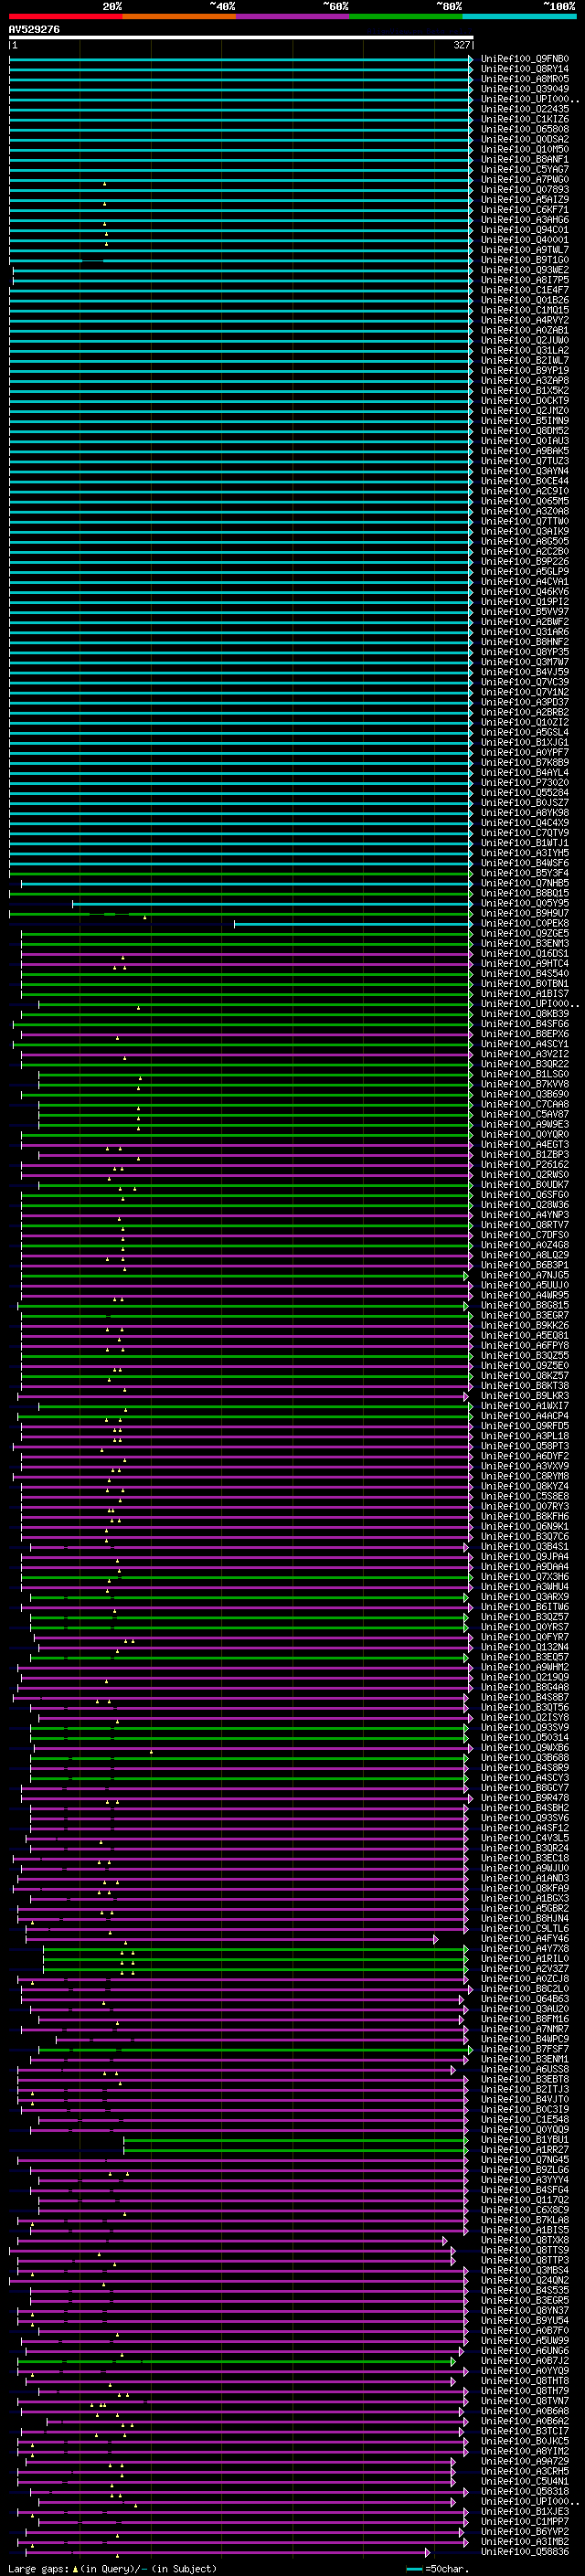
Task: Select the UniRef100_A4RVY2 label
Action: 525,320
